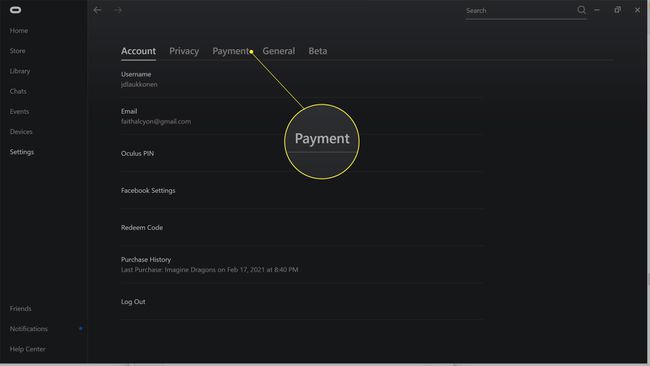650x366 pixels.
Task: Open Devices in the sidebar
Action: point(21,132)
